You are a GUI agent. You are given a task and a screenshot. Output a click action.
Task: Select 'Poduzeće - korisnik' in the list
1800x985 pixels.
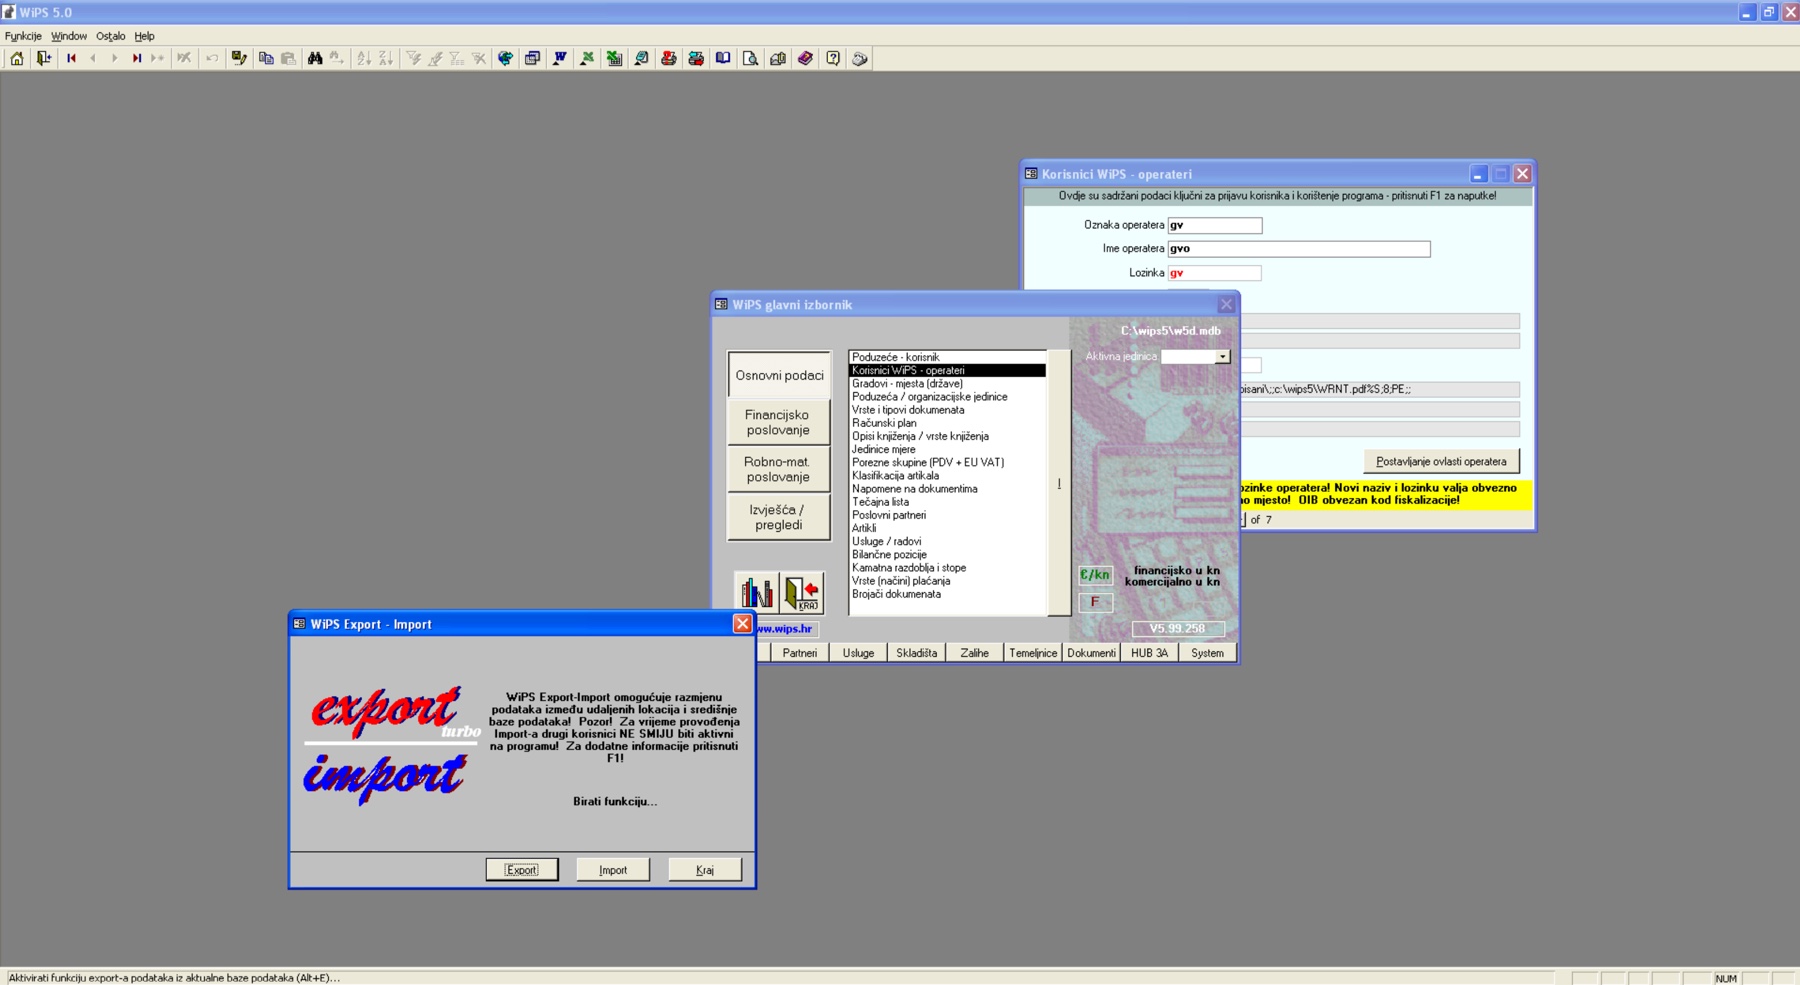pyautogui.click(x=947, y=357)
